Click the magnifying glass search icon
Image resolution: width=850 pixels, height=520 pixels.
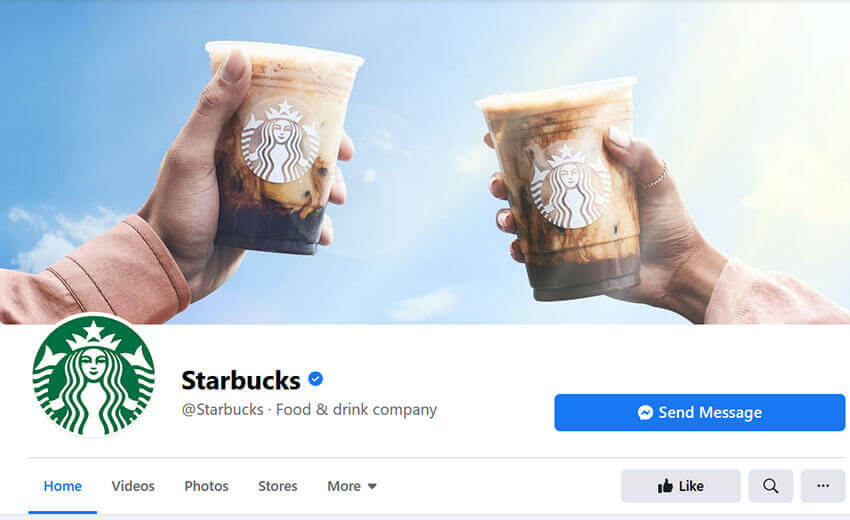[770, 486]
